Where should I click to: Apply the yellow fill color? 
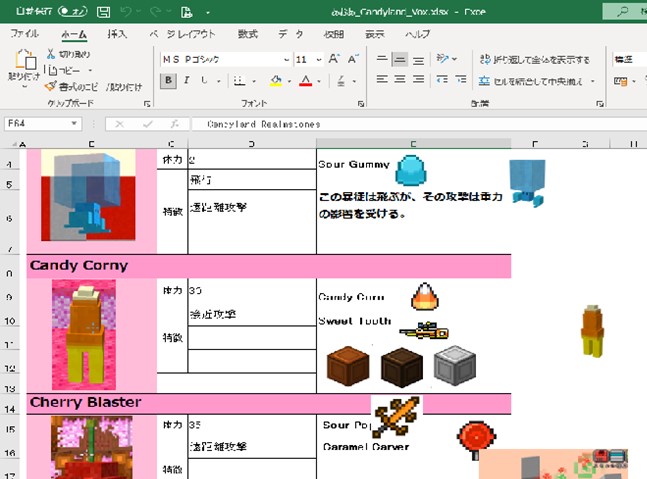[x=276, y=80]
